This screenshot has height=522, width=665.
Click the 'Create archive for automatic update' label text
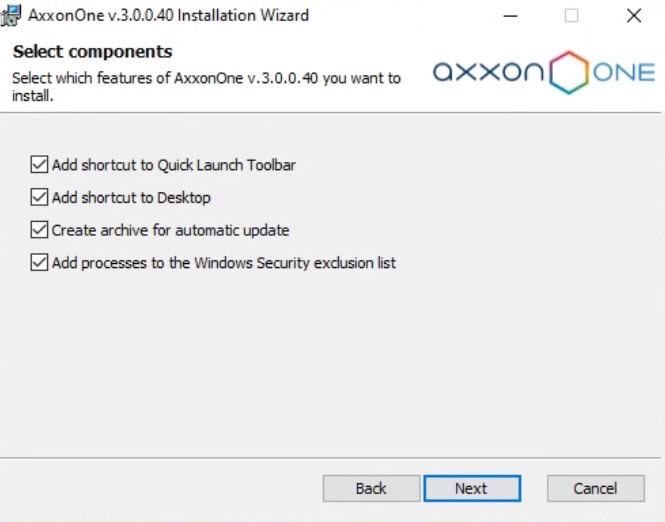click(x=171, y=230)
